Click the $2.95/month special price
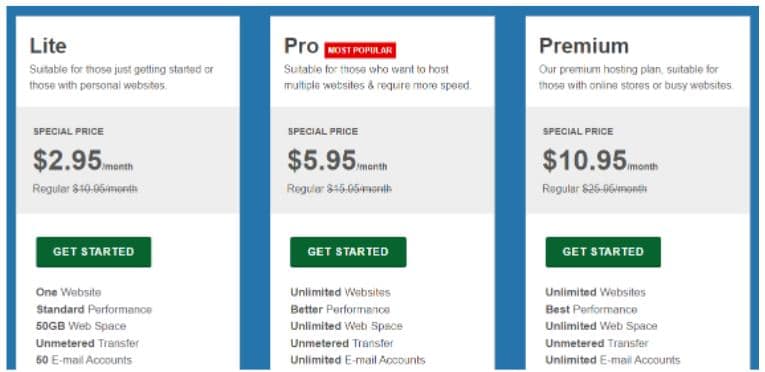The width and height of the screenshot is (765, 372). (x=83, y=161)
